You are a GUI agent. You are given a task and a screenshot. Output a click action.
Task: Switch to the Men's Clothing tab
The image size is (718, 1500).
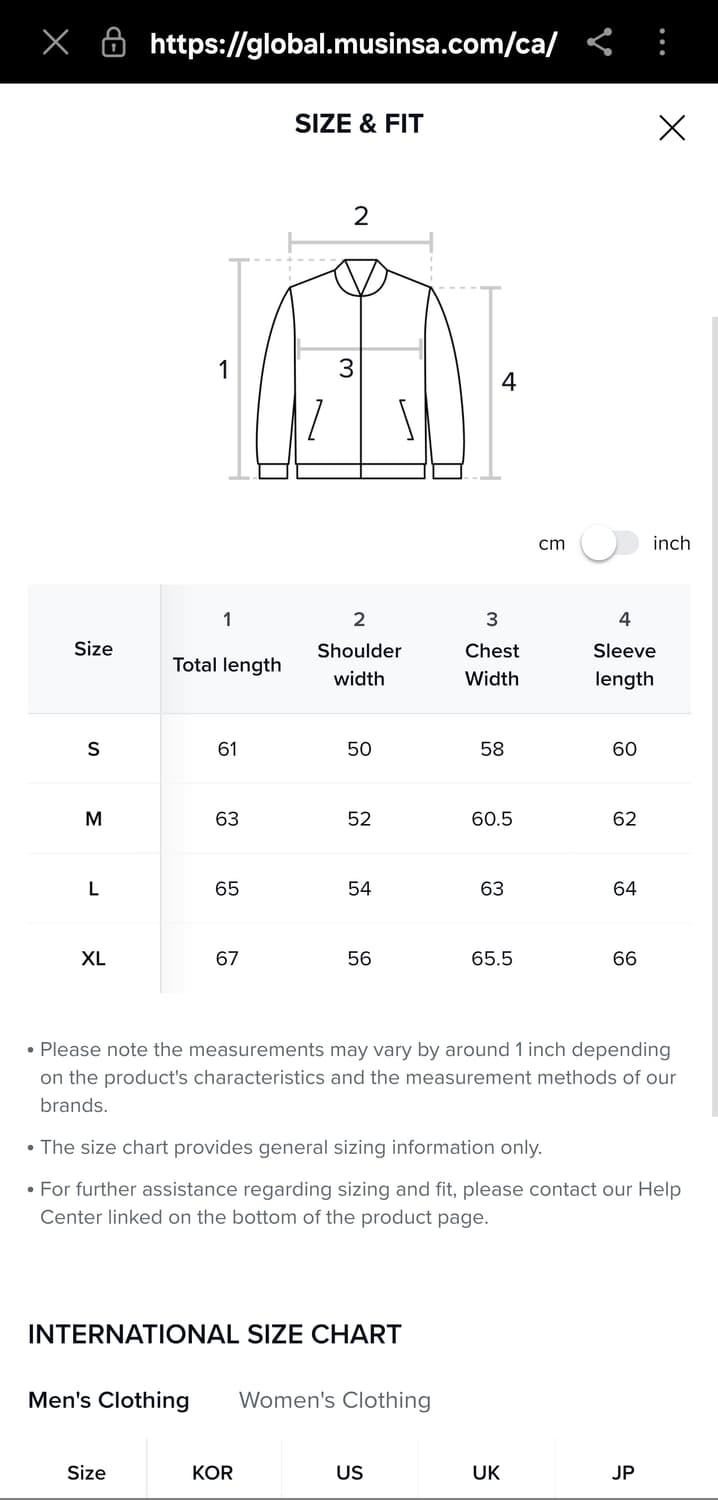point(108,1400)
